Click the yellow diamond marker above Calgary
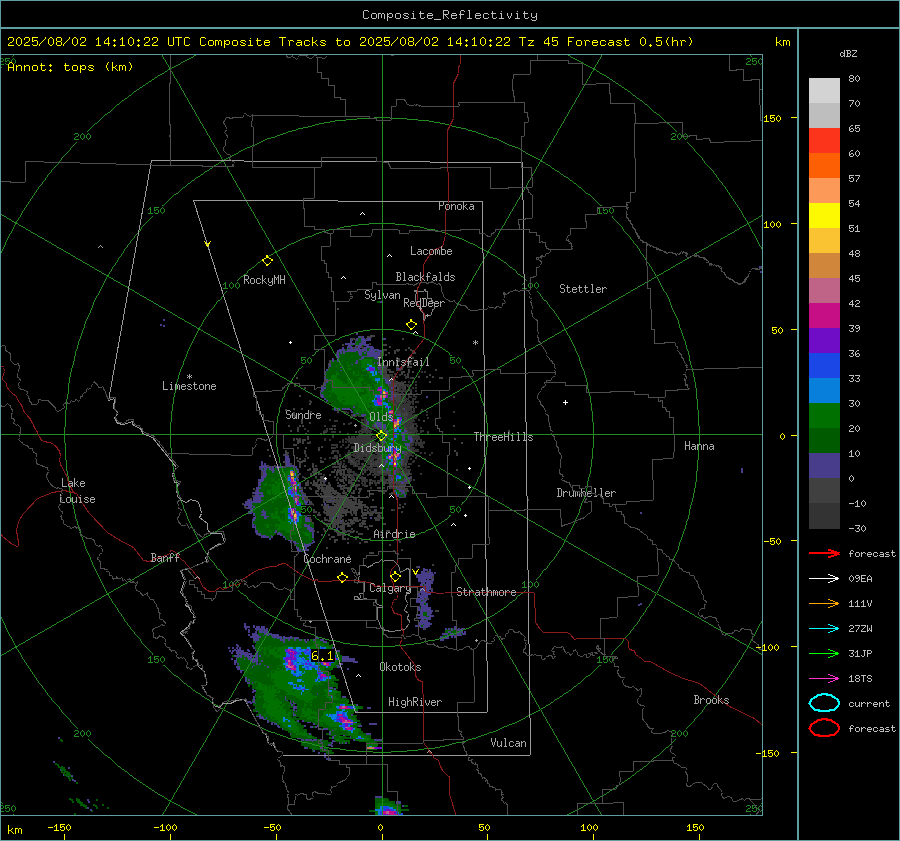Image resolution: width=900 pixels, height=841 pixels. pyautogui.click(x=395, y=576)
